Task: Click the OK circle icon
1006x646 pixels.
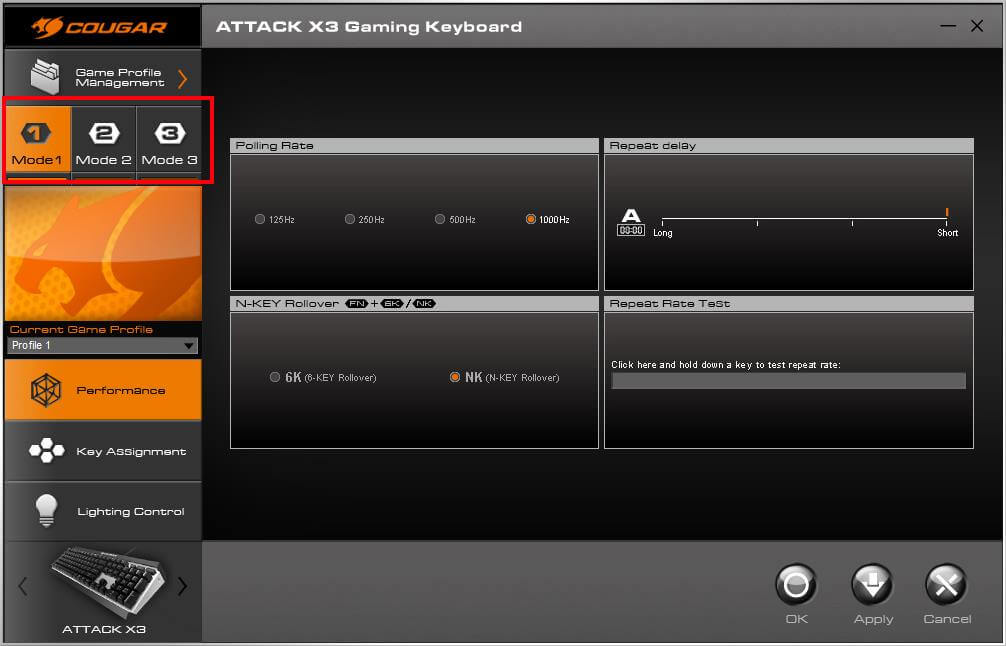Action: [x=796, y=585]
